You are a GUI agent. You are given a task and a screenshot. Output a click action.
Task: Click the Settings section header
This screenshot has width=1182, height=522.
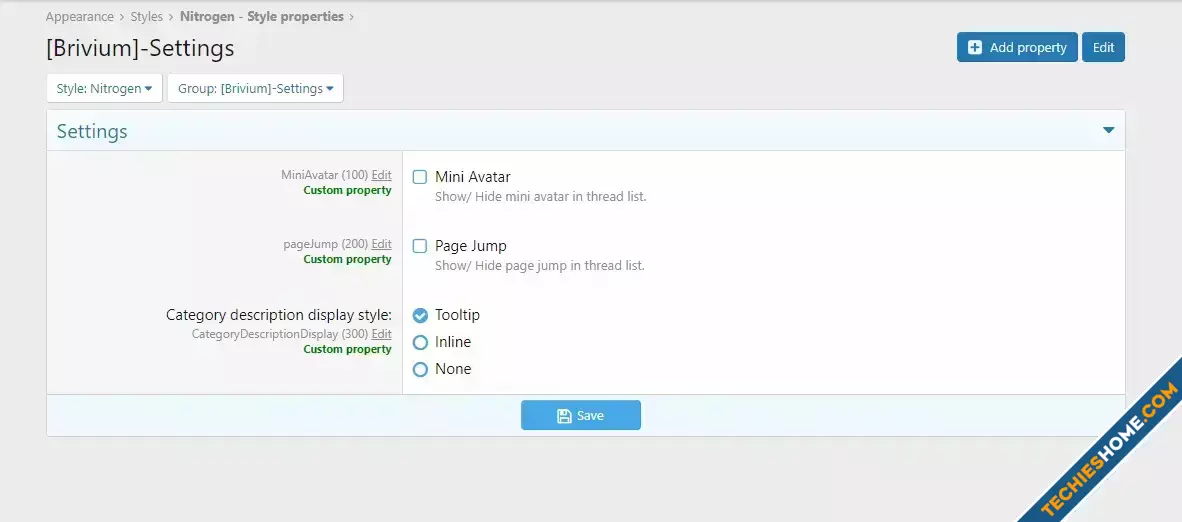tap(92, 131)
